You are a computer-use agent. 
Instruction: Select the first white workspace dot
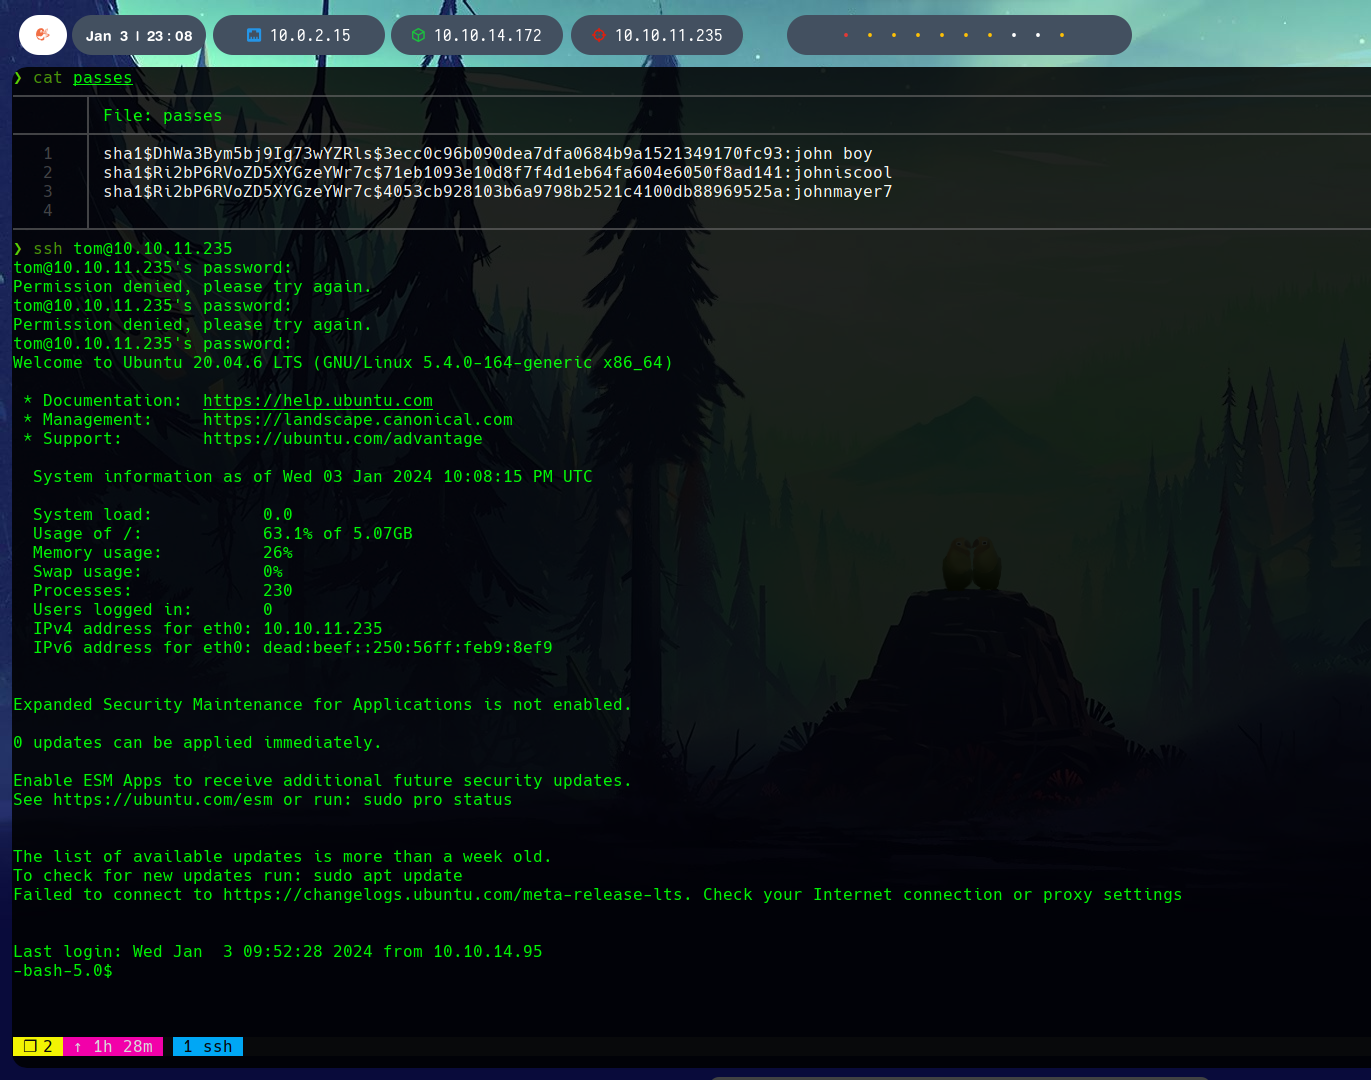tap(1014, 35)
